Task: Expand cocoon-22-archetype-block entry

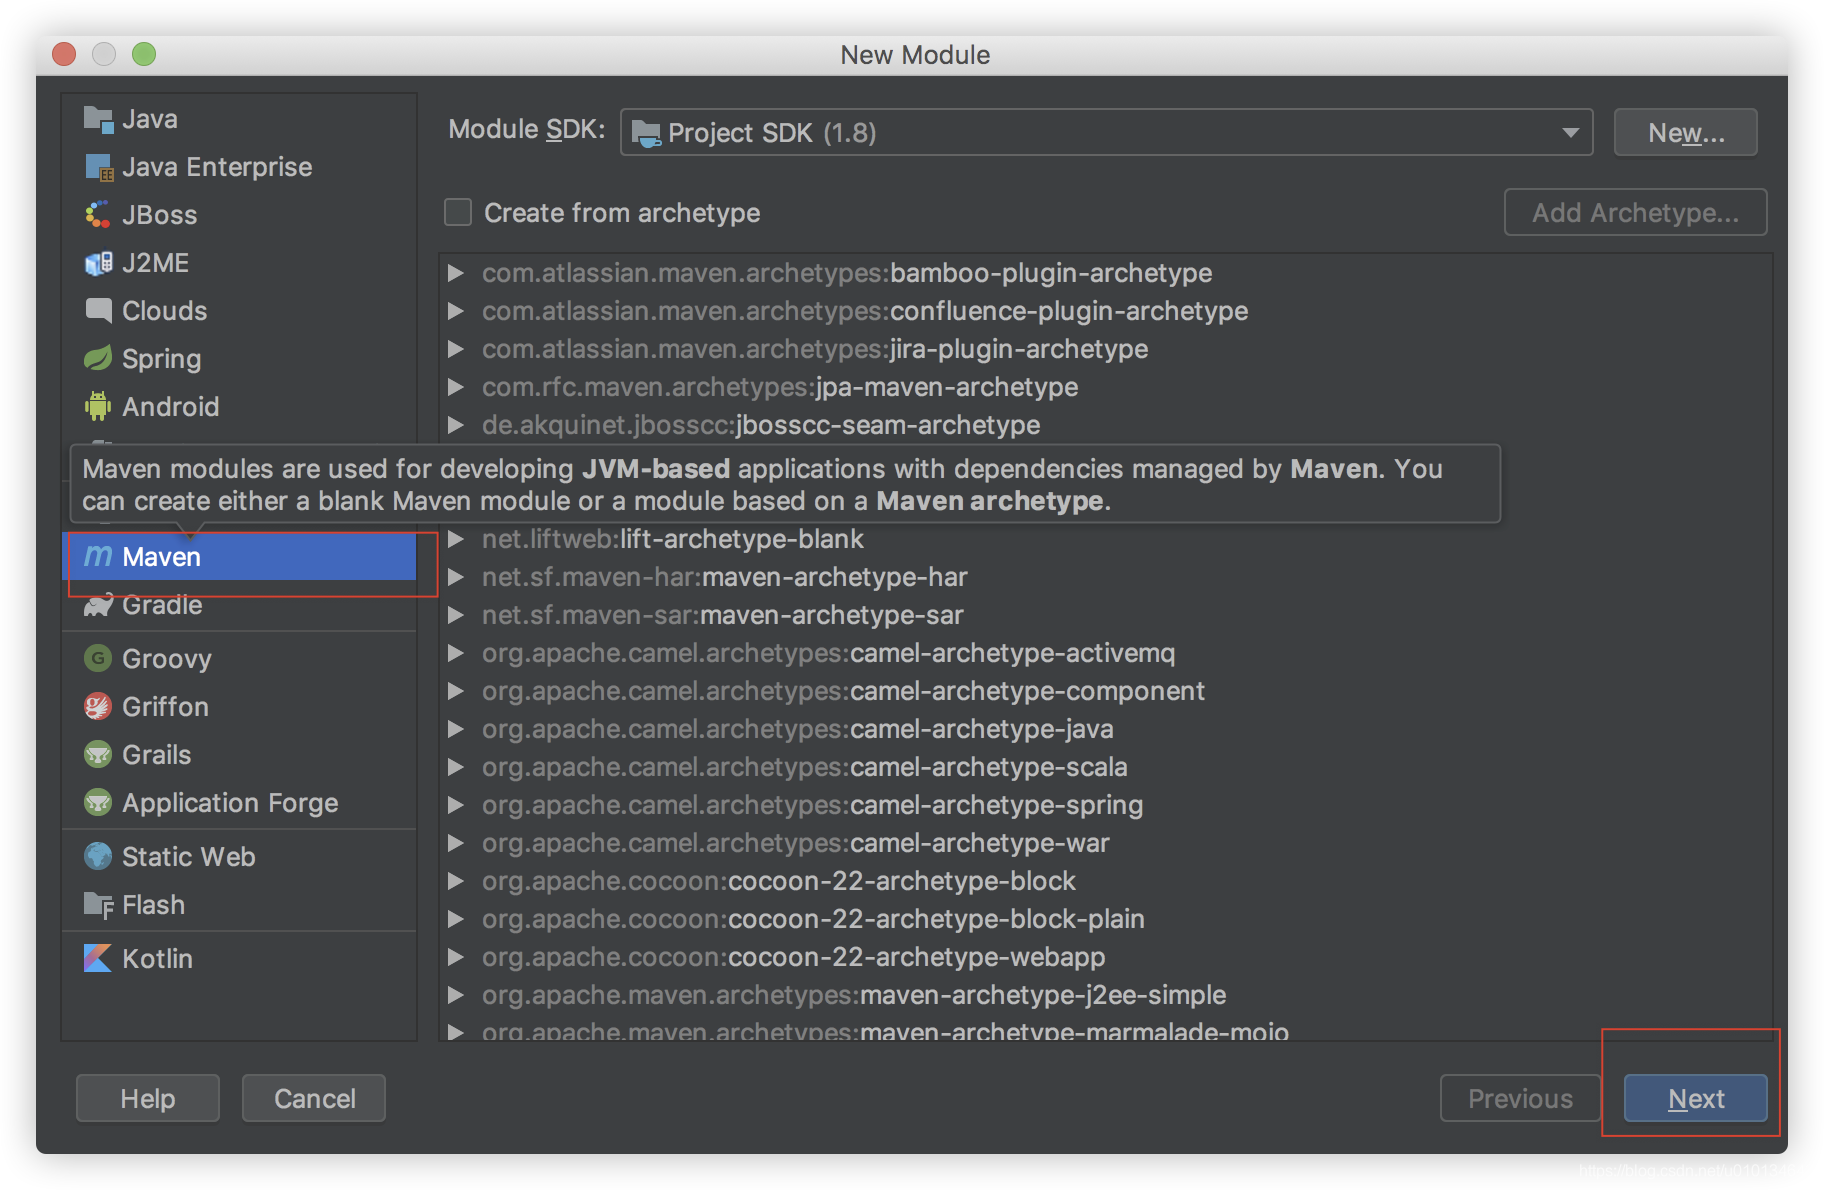Action: coord(456,881)
